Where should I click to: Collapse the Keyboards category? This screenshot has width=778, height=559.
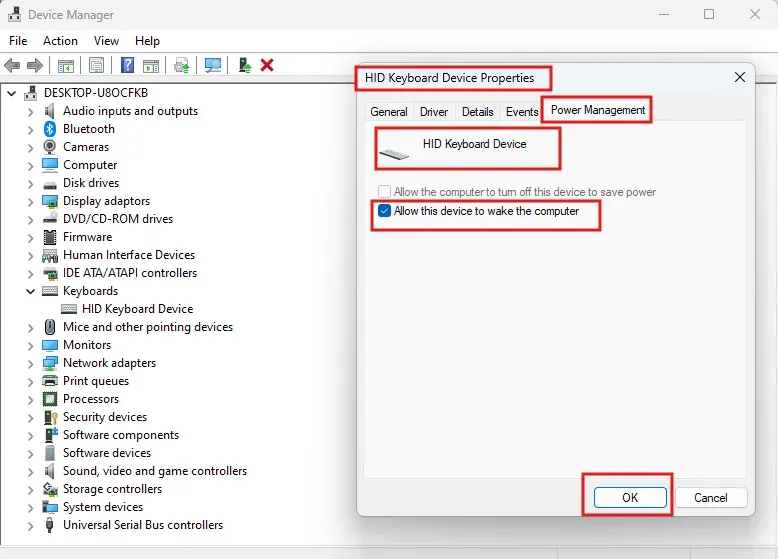click(x=30, y=291)
